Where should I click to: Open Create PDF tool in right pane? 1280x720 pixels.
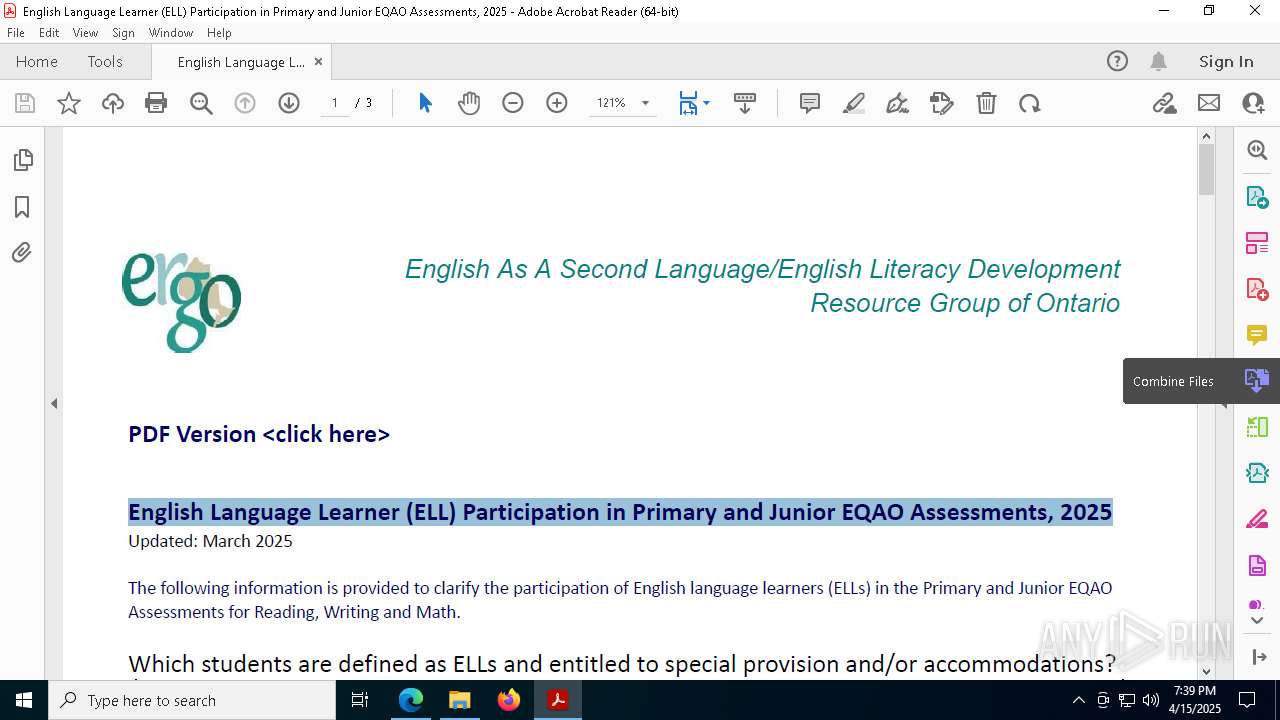1257,289
